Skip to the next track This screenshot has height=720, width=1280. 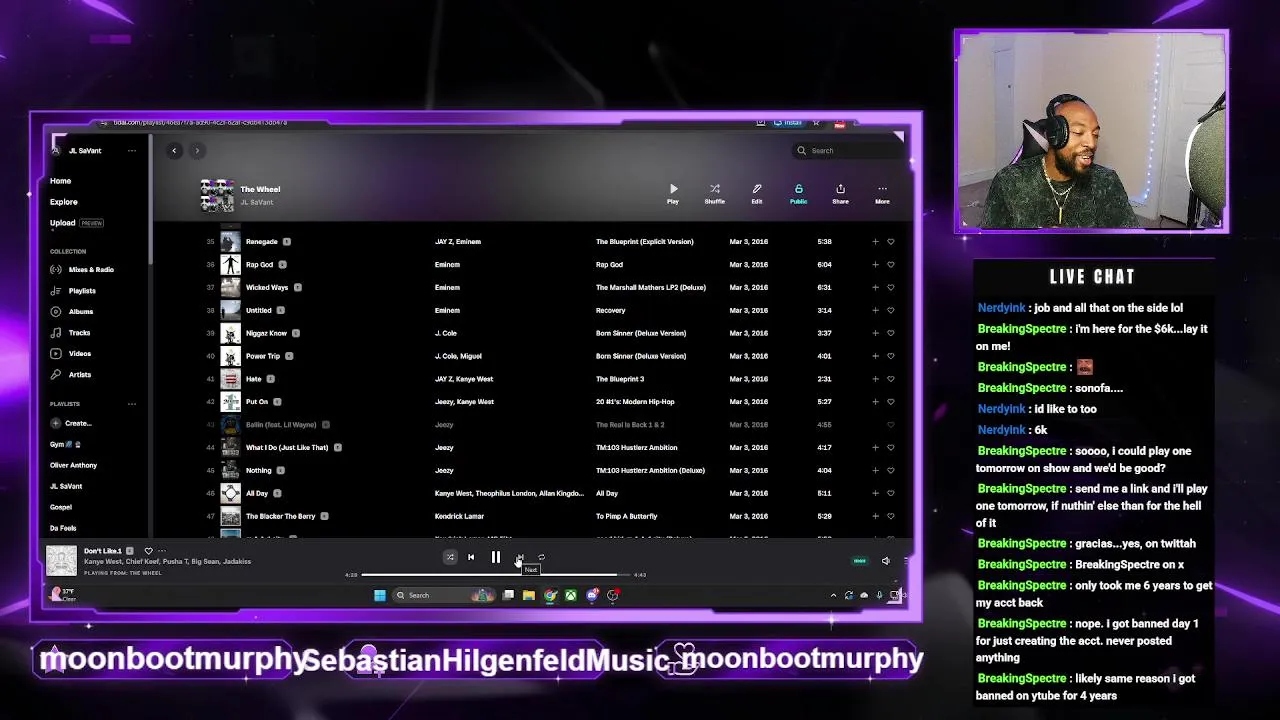(x=519, y=558)
